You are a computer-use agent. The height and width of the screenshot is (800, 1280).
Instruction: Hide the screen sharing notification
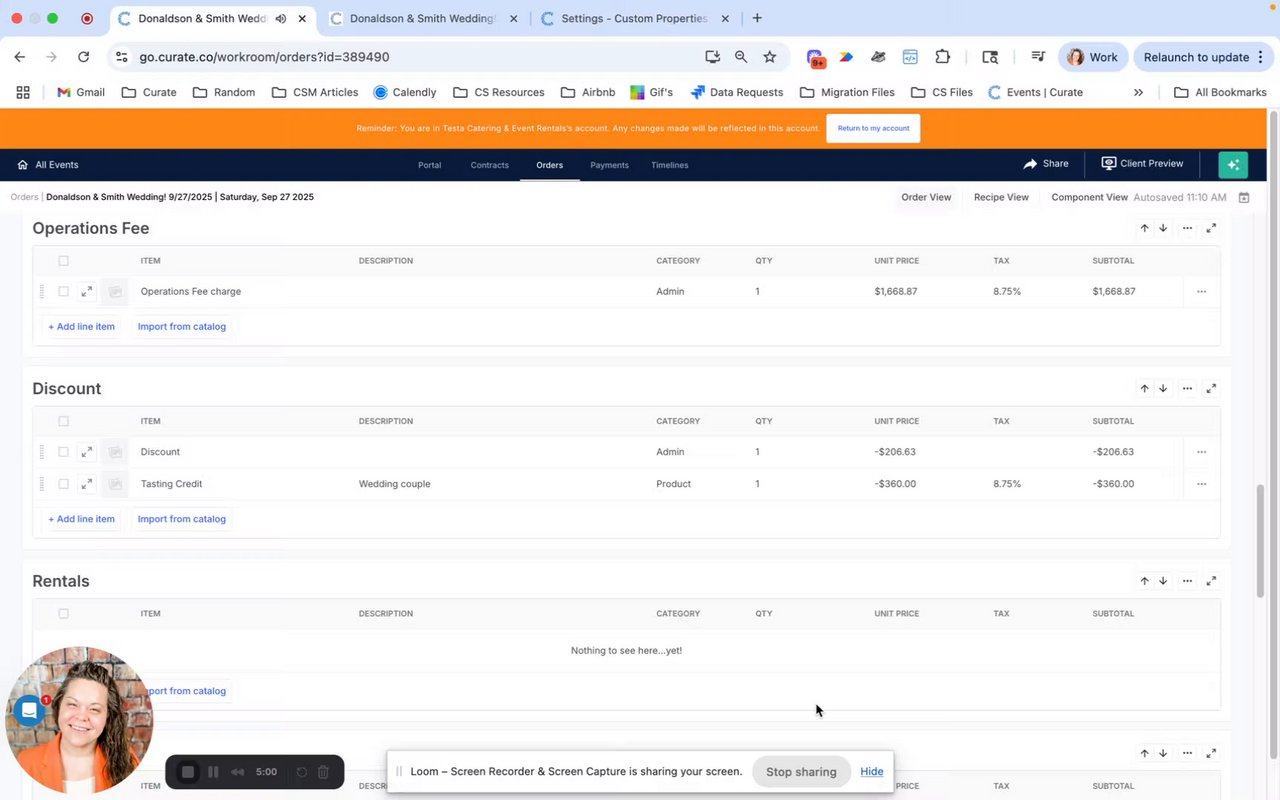point(872,772)
